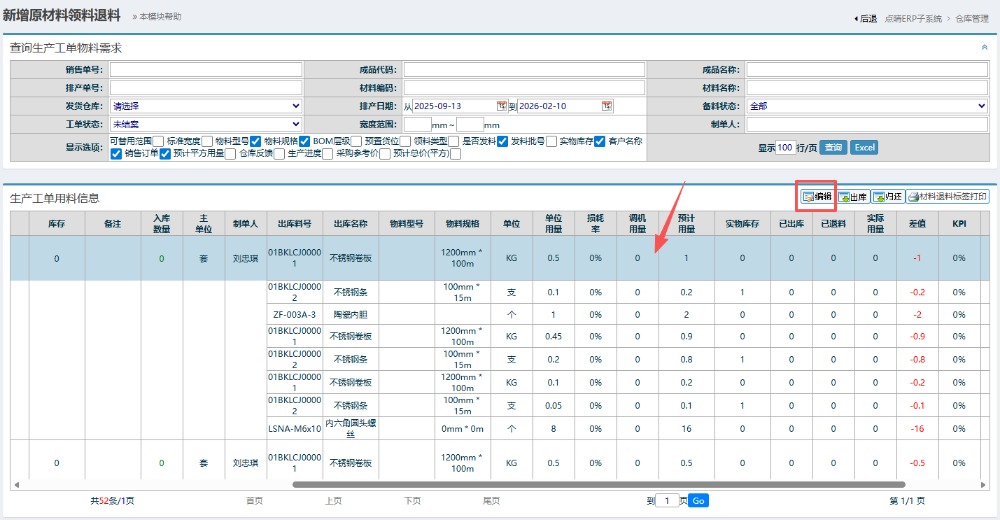Click the 销售单号 input field
Viewport: 1000px width, 520px height.
206,70
